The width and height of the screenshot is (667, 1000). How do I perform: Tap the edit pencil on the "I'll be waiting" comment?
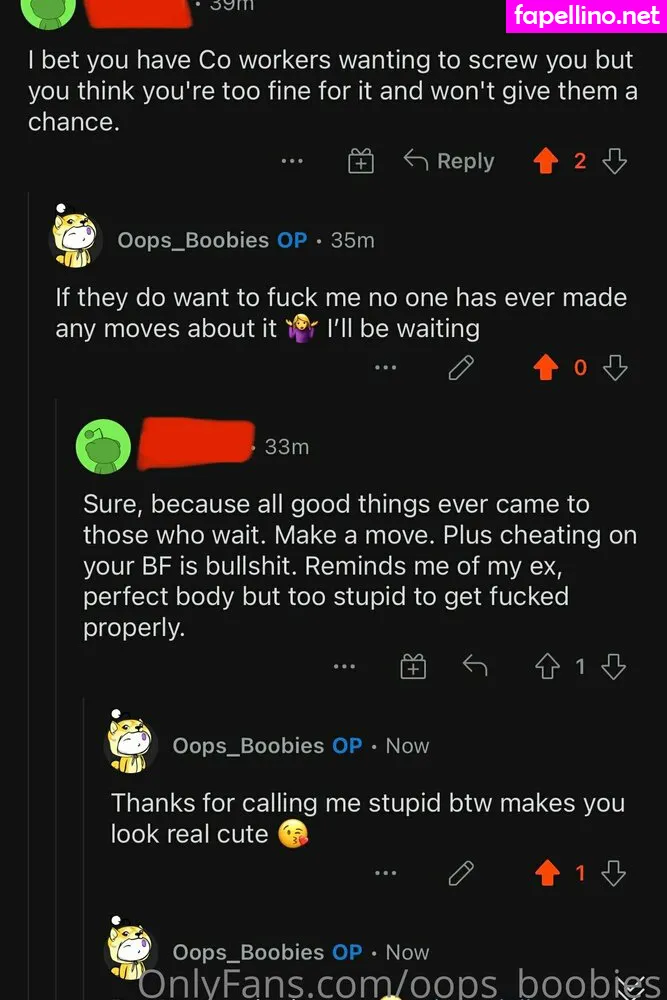click(x=461, y=368)
